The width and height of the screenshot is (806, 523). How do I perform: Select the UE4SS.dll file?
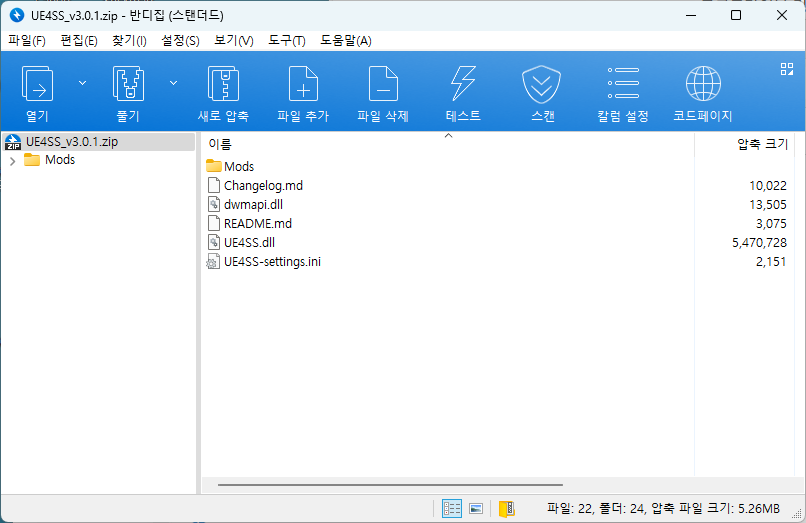click(x=241, y=243)
